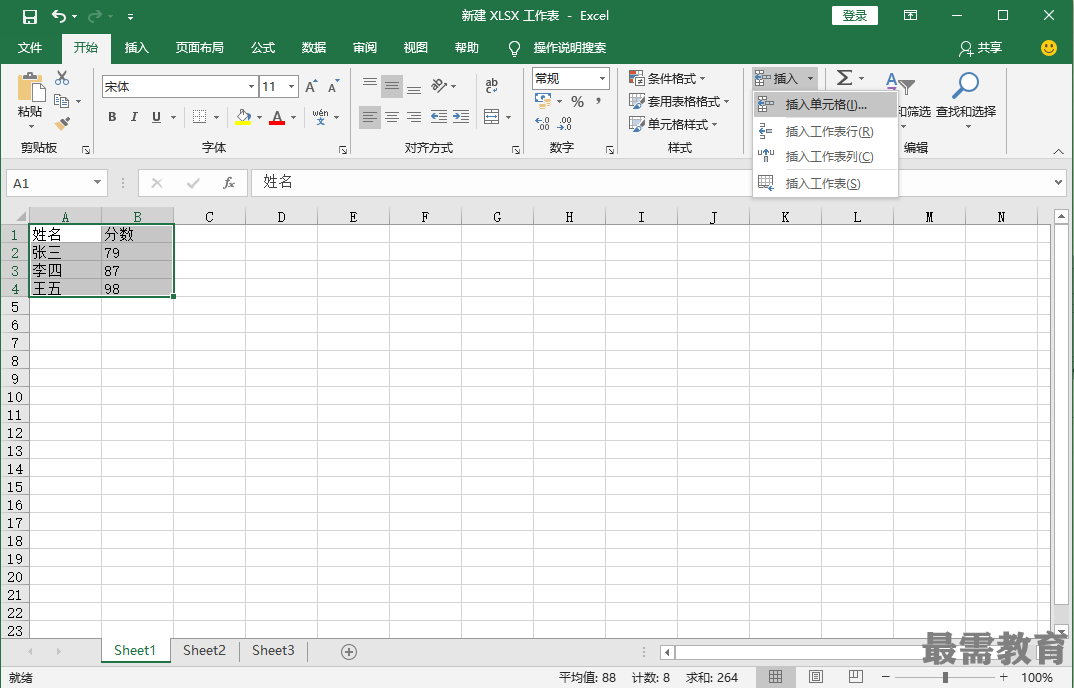Switch to the 视图 ribbon tab

click(416, 48)
